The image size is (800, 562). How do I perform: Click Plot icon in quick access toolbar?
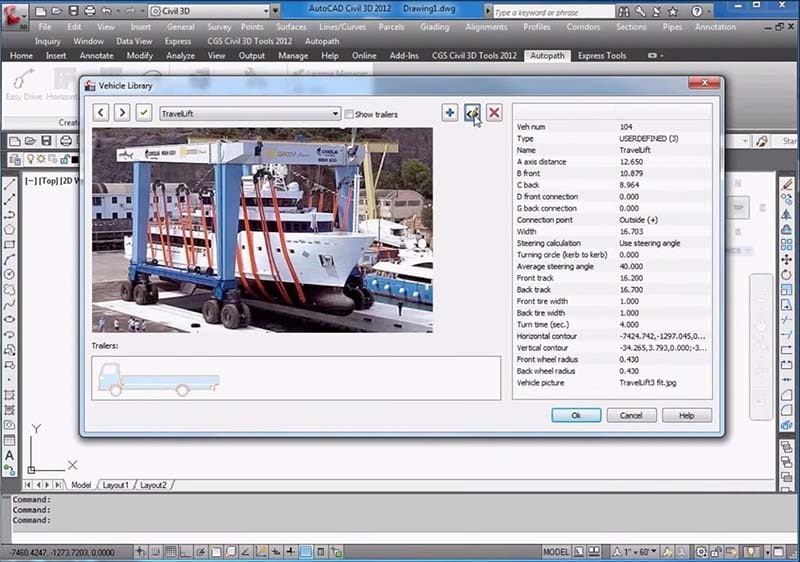pos(89,11)
